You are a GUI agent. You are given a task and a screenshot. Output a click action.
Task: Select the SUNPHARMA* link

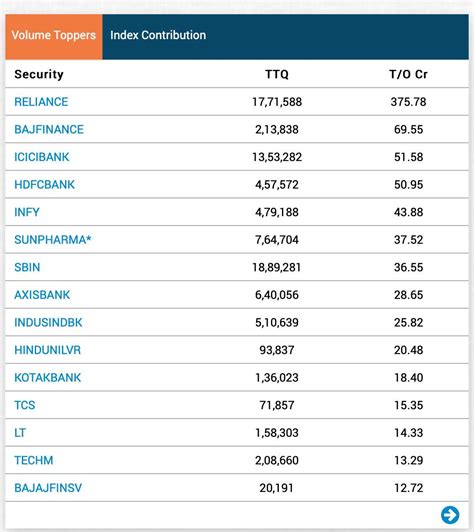point(53,240)
